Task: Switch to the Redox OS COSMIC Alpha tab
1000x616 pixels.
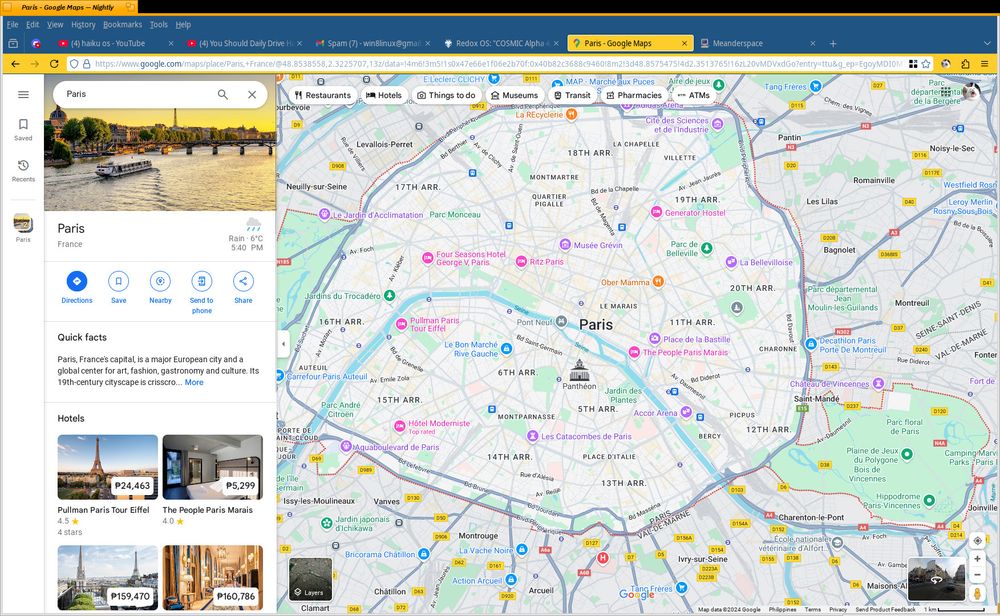Action: pos(501,43)
